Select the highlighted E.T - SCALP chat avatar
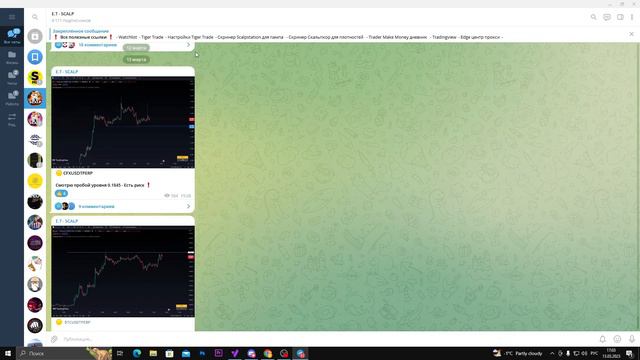The width and height of the screenshot is (640, 360). (x=35, y=98)
